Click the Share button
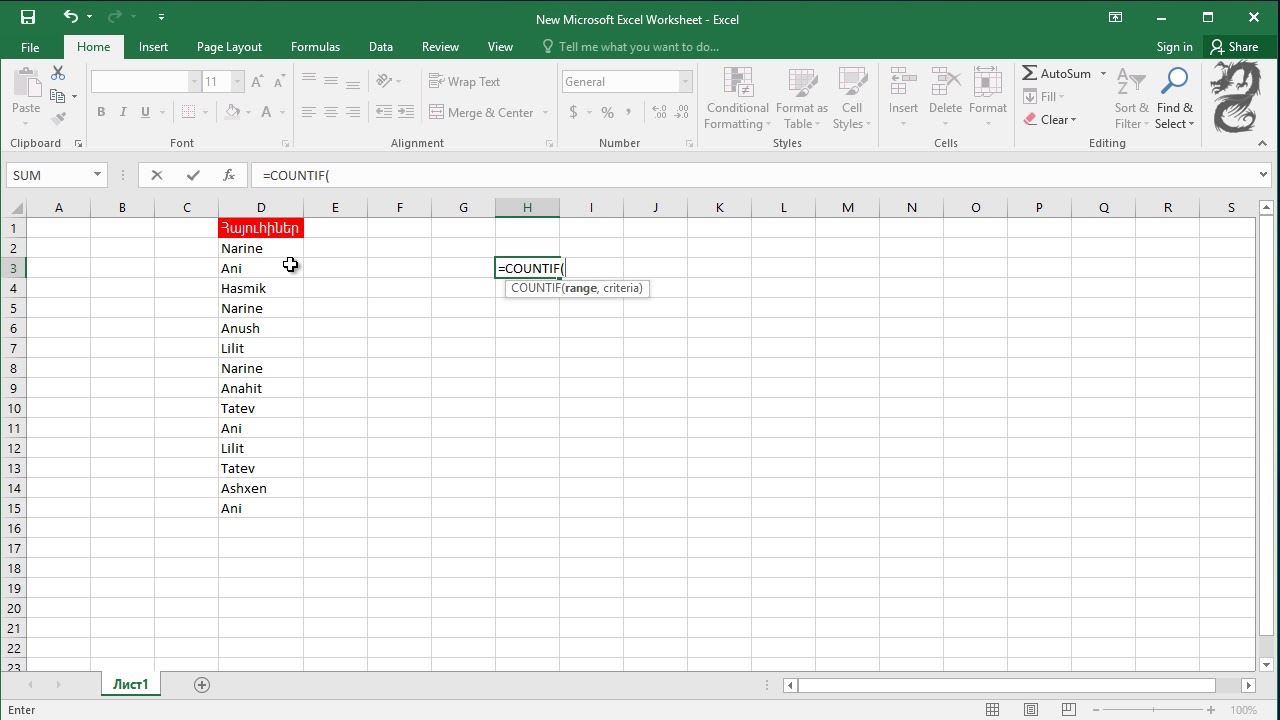The image size is (1280, 720). click(1234, 47)
